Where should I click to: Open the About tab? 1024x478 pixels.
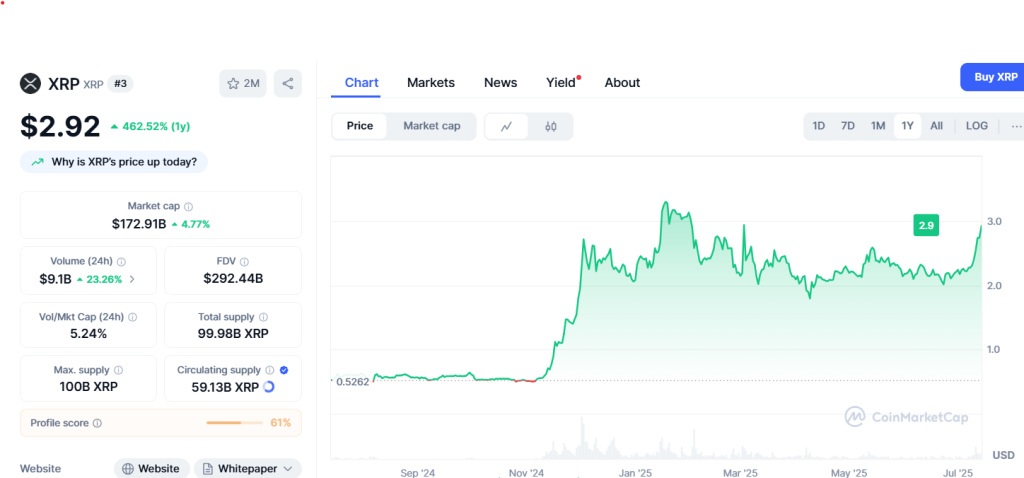click(622, 83)
